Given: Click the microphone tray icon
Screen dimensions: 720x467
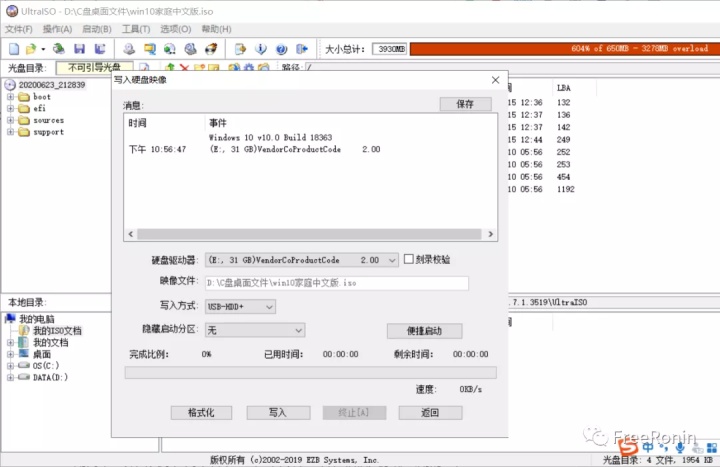Looking at the screenshot, I should [680, 448].
